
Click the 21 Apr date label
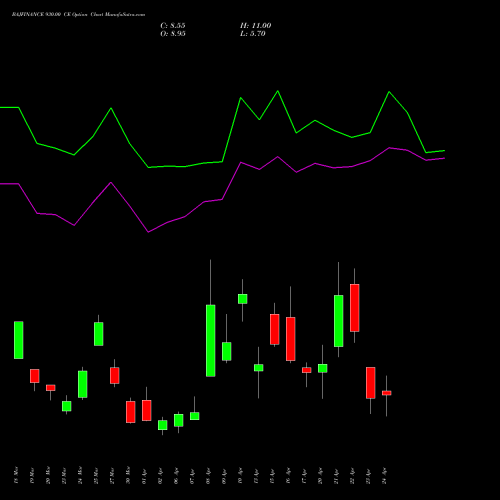click(x=336, y=476)
